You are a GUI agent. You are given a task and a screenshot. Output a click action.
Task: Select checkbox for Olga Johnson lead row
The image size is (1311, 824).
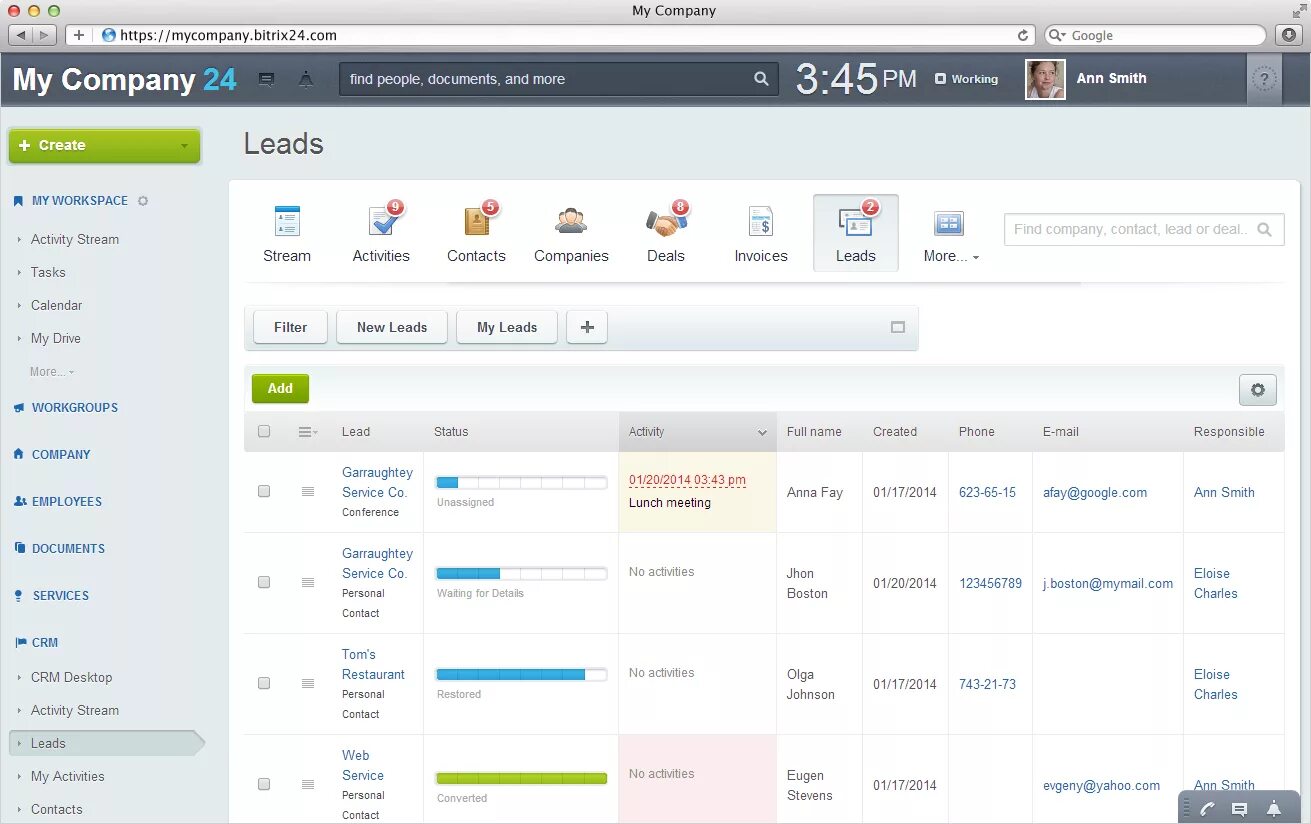[264, 684]
